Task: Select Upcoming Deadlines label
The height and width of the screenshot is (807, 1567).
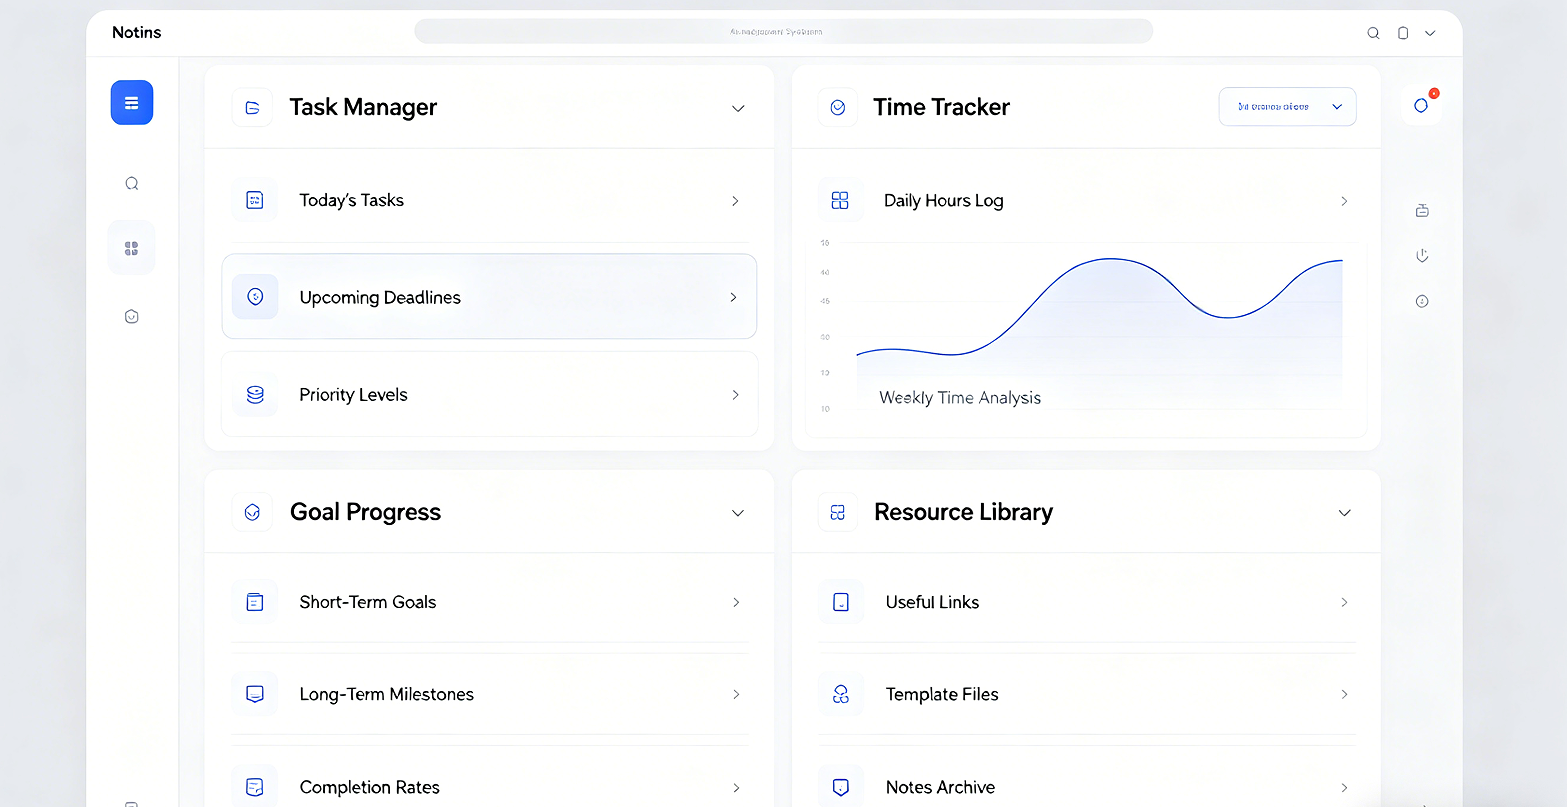Action: point(380,297)
